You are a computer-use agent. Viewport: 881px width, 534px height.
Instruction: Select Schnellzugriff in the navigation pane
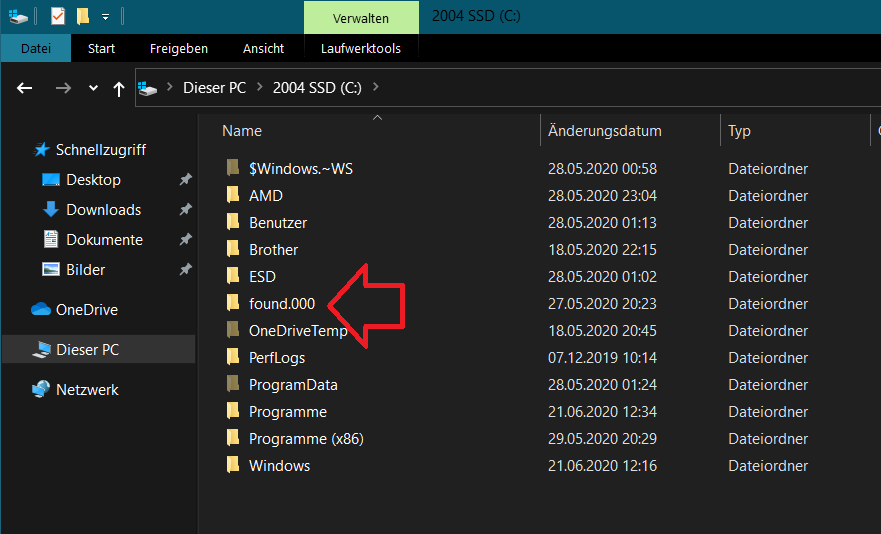(101, 150)
